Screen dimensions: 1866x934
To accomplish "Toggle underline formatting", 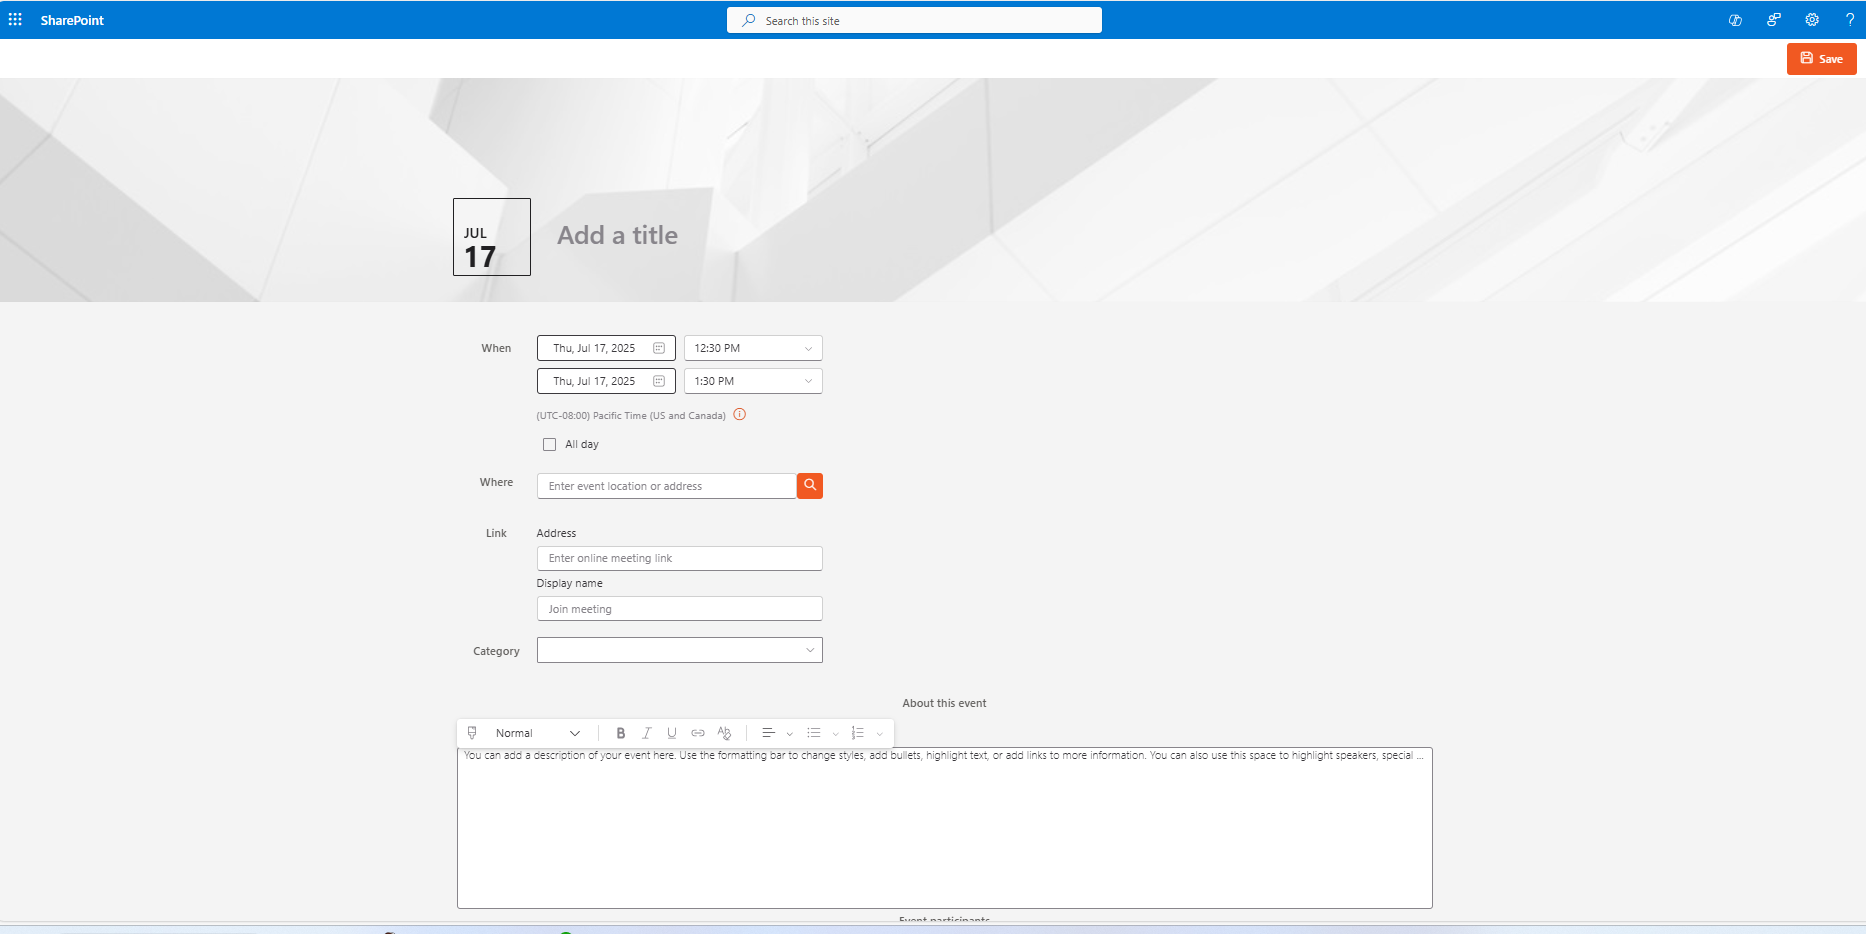I will coord(672,733).
